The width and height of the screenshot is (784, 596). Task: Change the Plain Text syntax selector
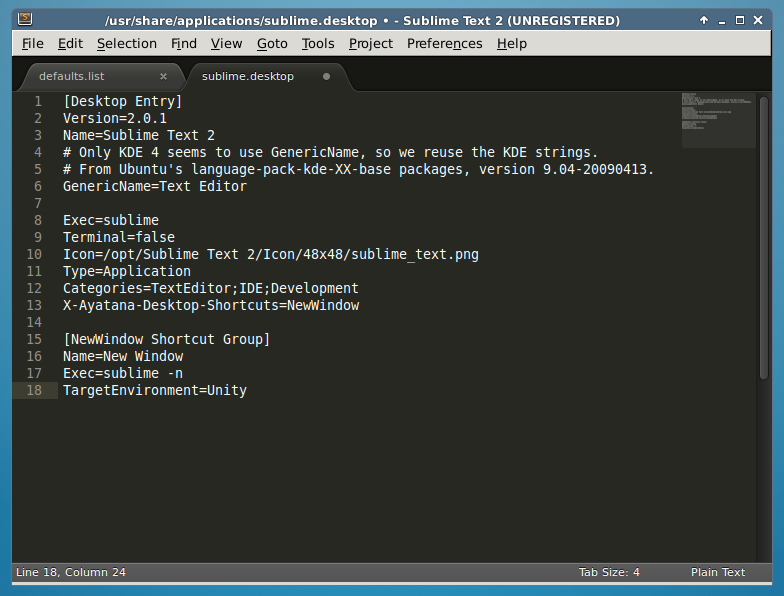click(x=717, y=572)
